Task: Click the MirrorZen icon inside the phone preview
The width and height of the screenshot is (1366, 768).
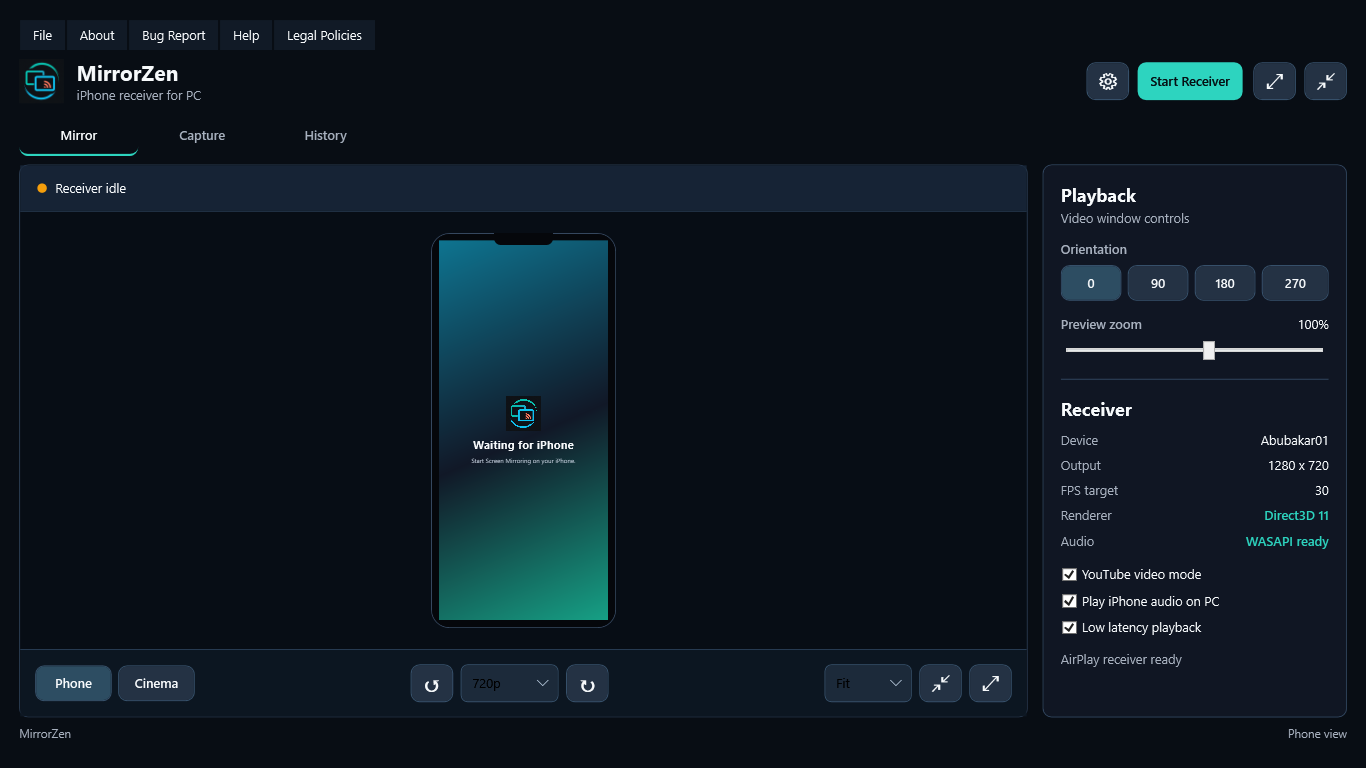Action: 523,413
